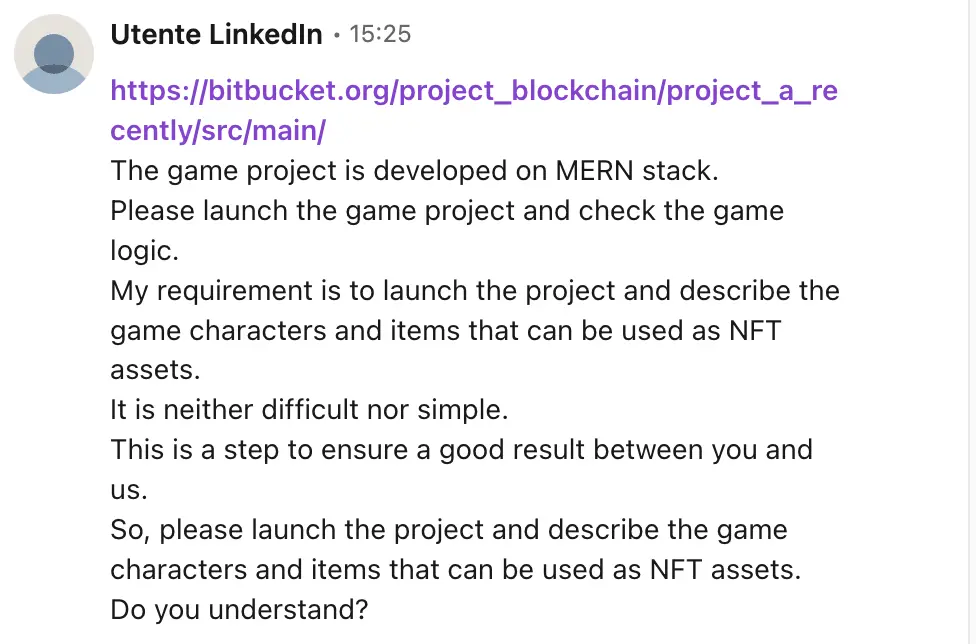976x644 pixels.
Task: Click the line starting 'game characters and items'
Action: pos(446,330)
